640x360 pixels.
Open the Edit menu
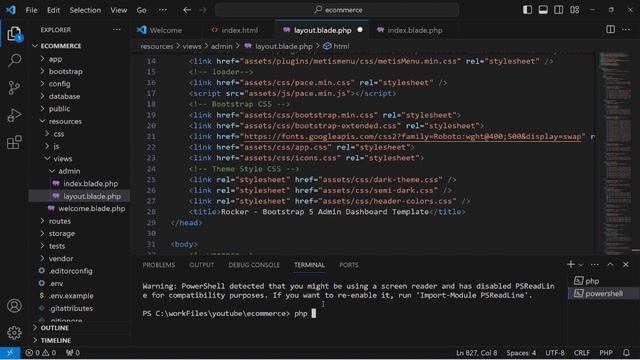pyautogui.click(x=53, y=10)
